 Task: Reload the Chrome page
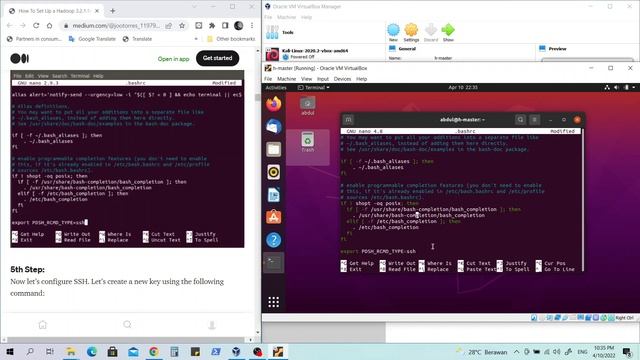(36, 25)
